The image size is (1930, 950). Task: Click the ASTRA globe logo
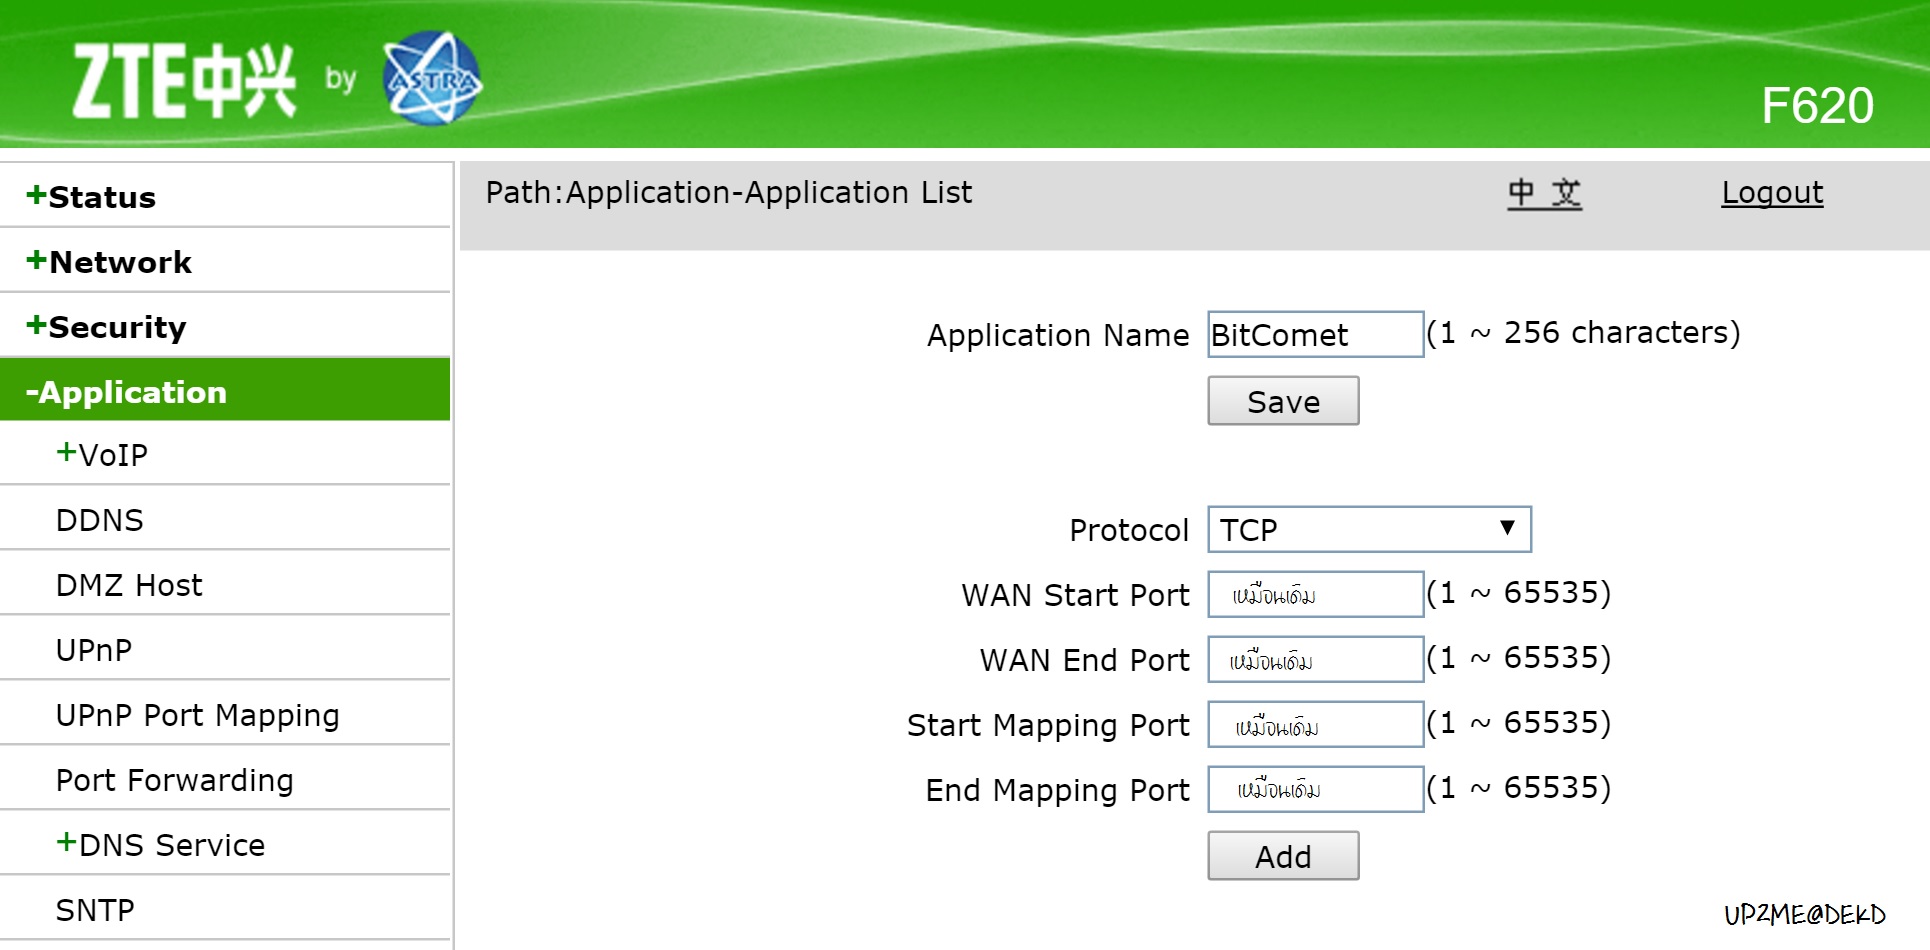click(432, 80)
